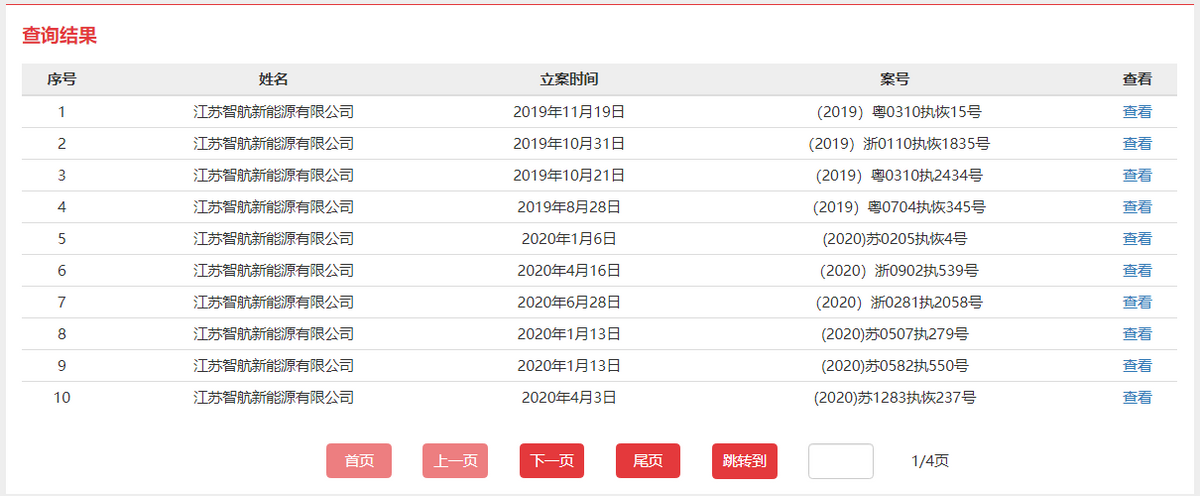The height and width of the screenshot is (496, 1200).
Task: Open 查看 link for row 3
Action: [x=1137, y=175]
